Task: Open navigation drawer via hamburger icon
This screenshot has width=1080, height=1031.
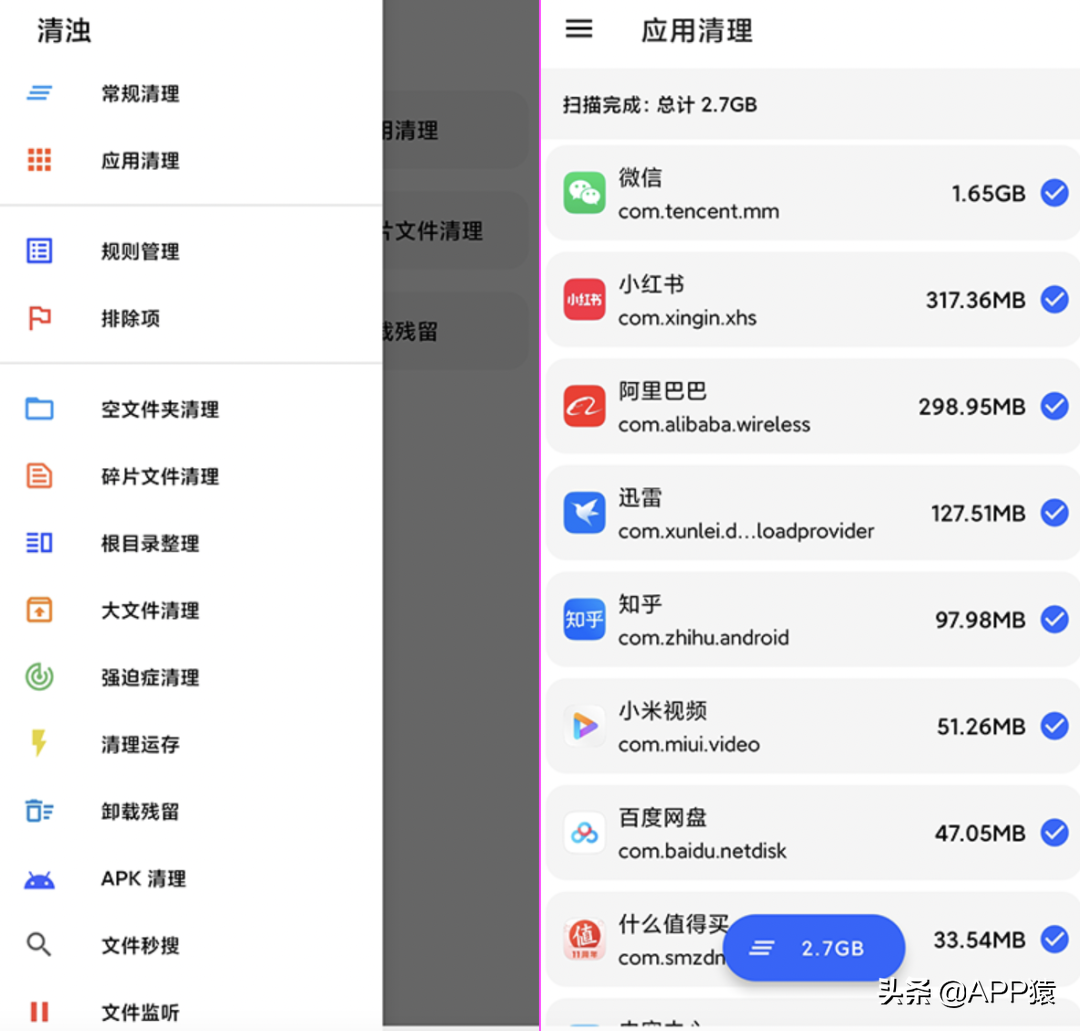Action: (579, 29)
